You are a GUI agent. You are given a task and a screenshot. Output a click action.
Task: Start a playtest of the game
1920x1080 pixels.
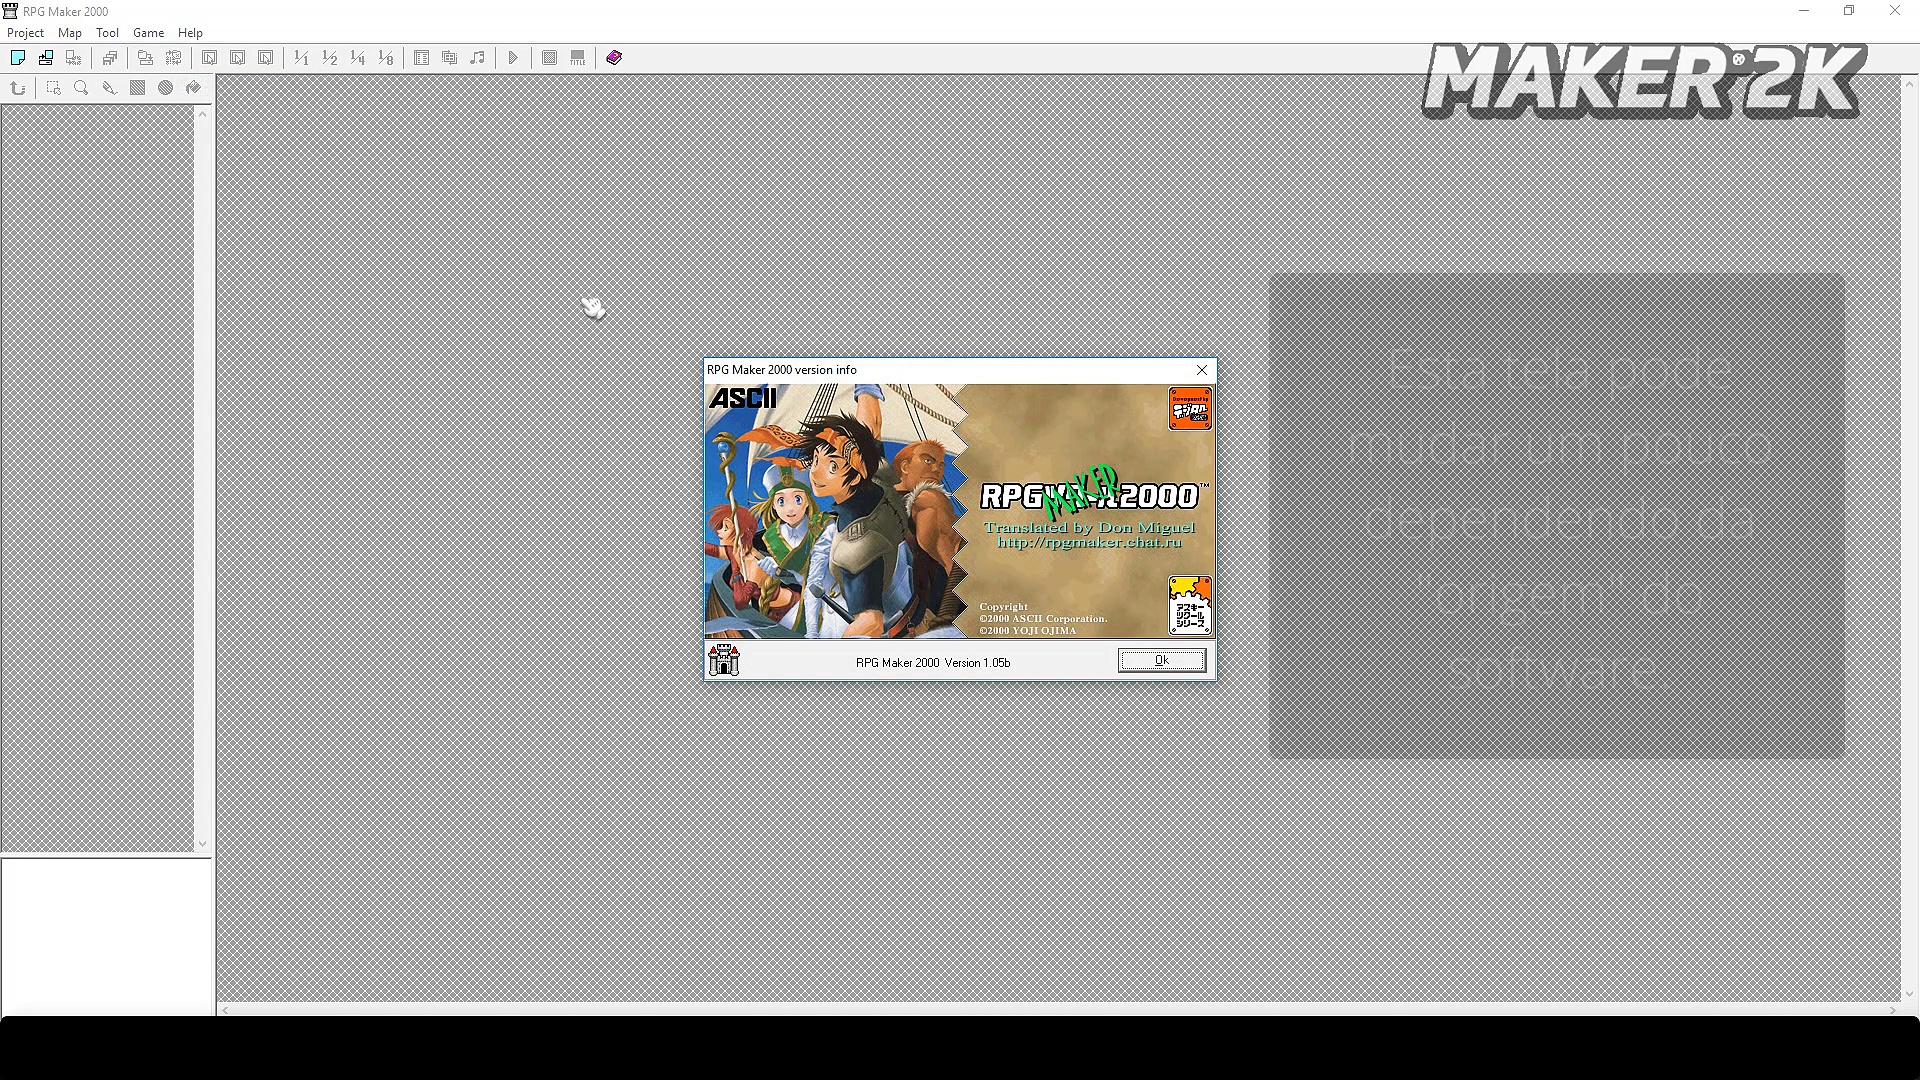pos(513,57)
